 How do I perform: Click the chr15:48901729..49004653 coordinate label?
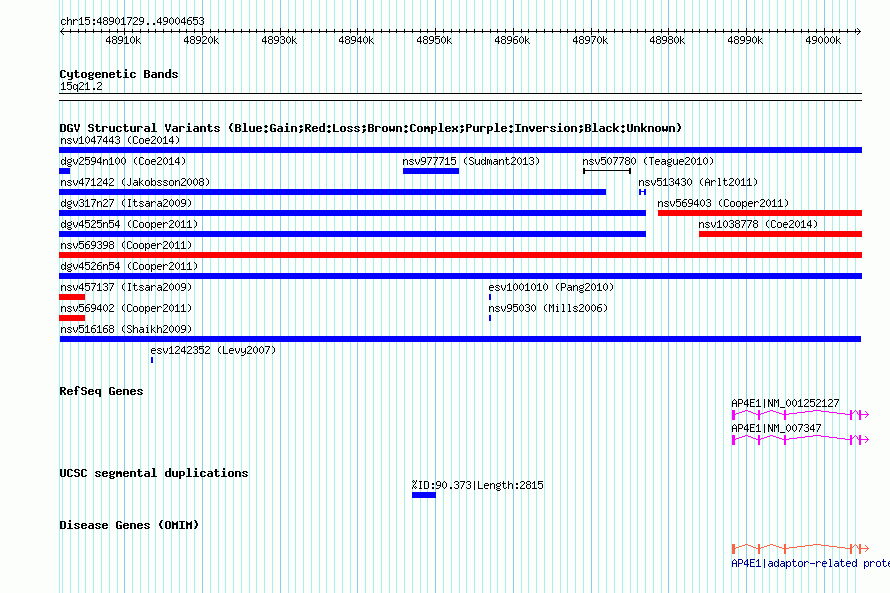(132, 21)
